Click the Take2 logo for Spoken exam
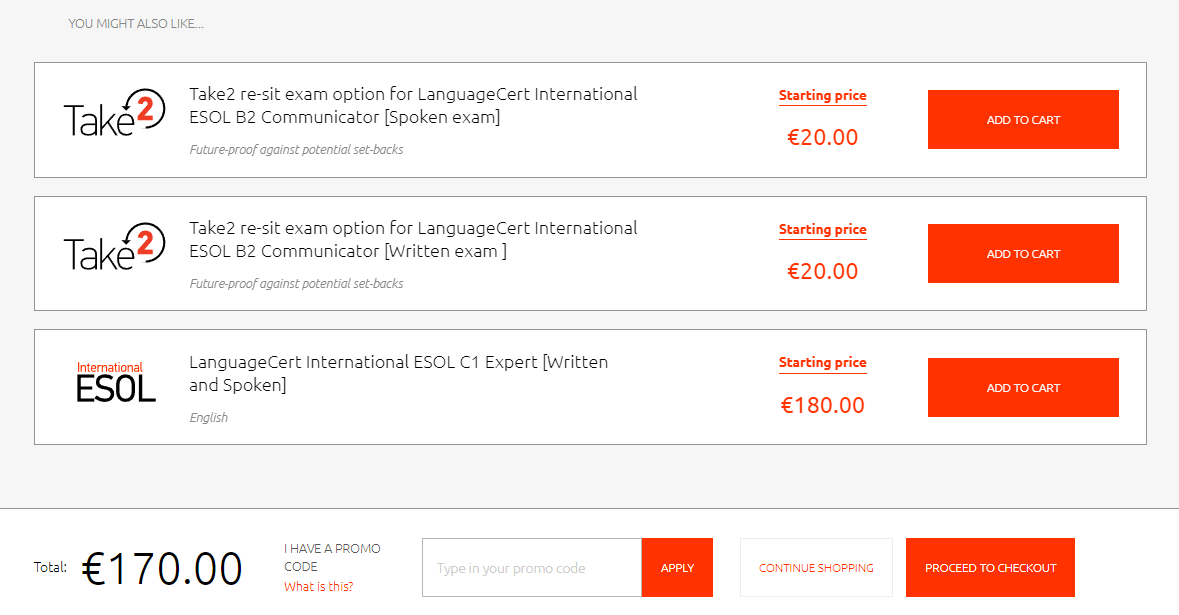The height and width of the screenshot is (615, 1179). 114,114
